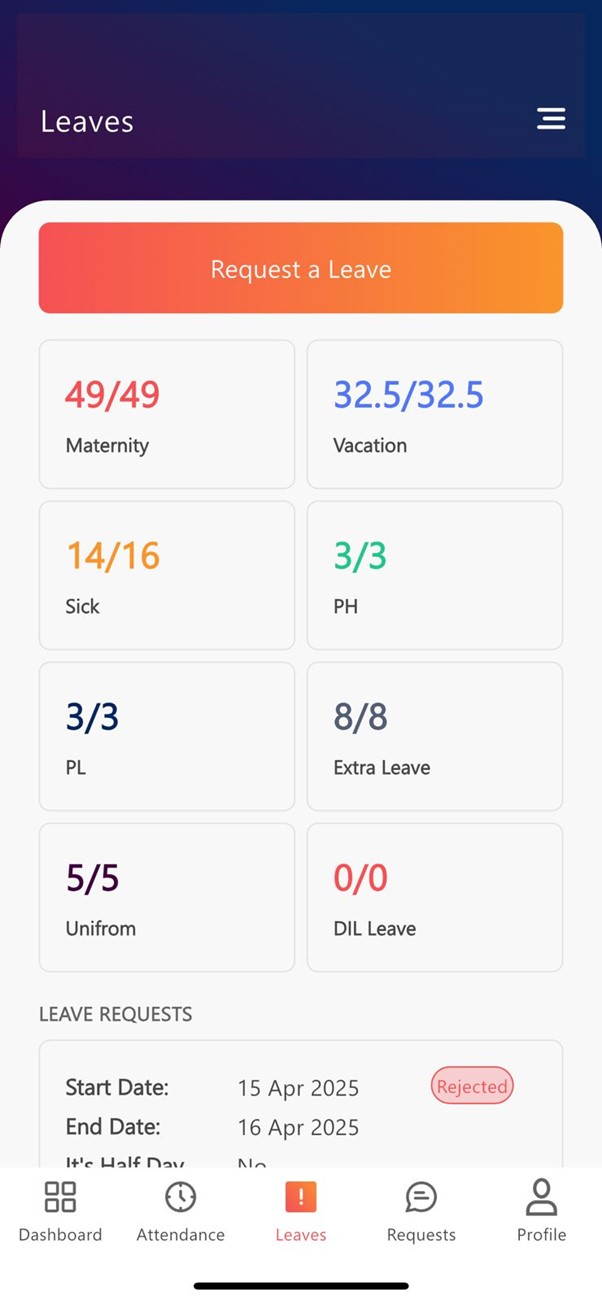Tap the Requests chat bubble icon
The height and width of the screenshot is (1301, 602).
pos(421,1196)
